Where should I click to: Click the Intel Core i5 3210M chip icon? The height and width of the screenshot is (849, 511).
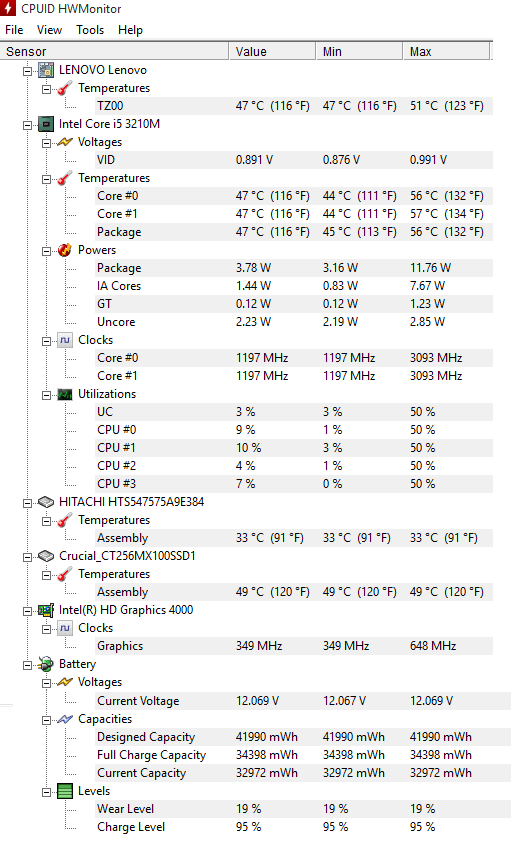[46, 124]
